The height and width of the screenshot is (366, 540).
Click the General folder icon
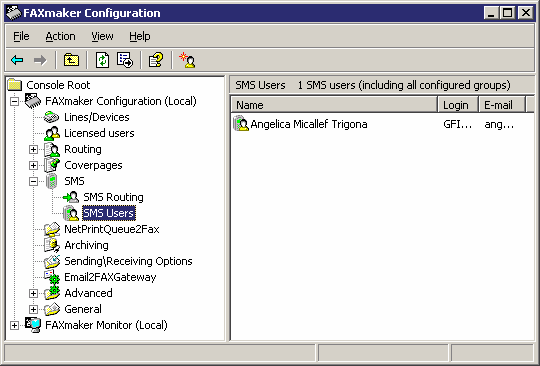pos(52,309)
